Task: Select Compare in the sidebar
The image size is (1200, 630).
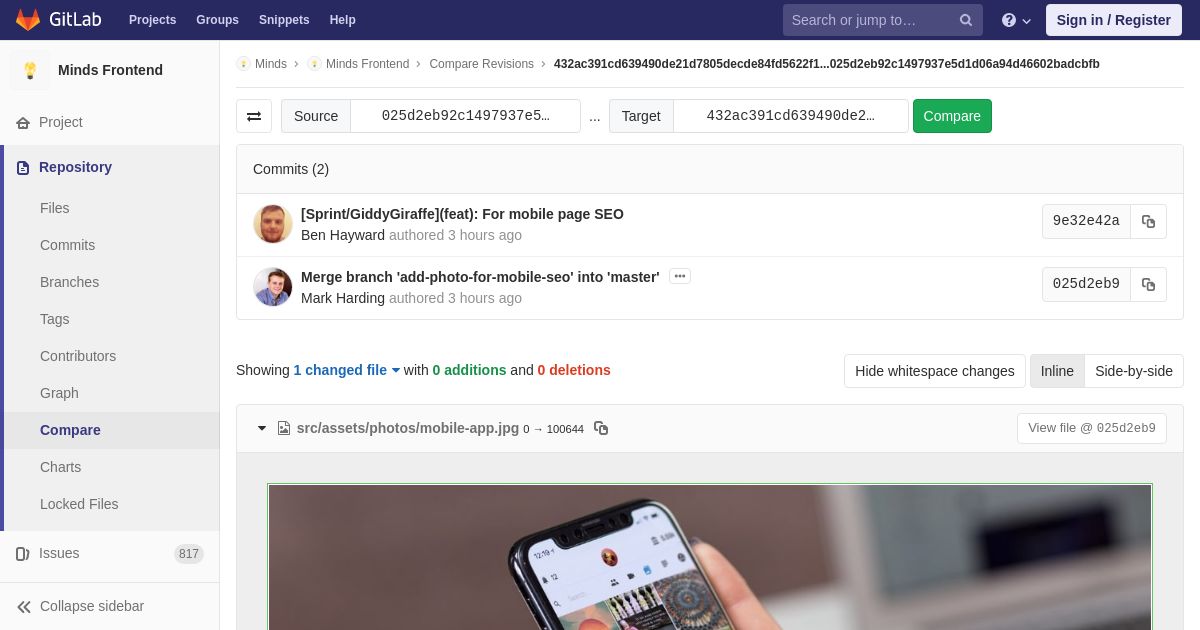Action: tap(70, 430)
